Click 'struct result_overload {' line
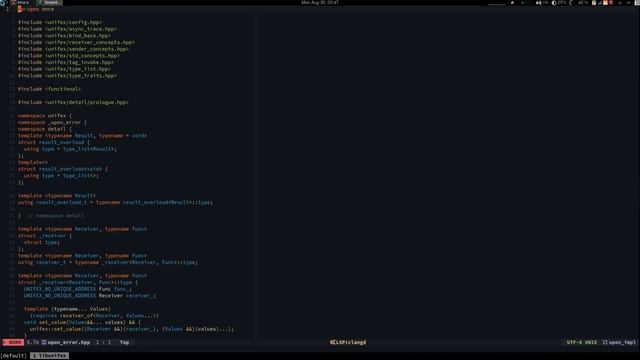 54,142
